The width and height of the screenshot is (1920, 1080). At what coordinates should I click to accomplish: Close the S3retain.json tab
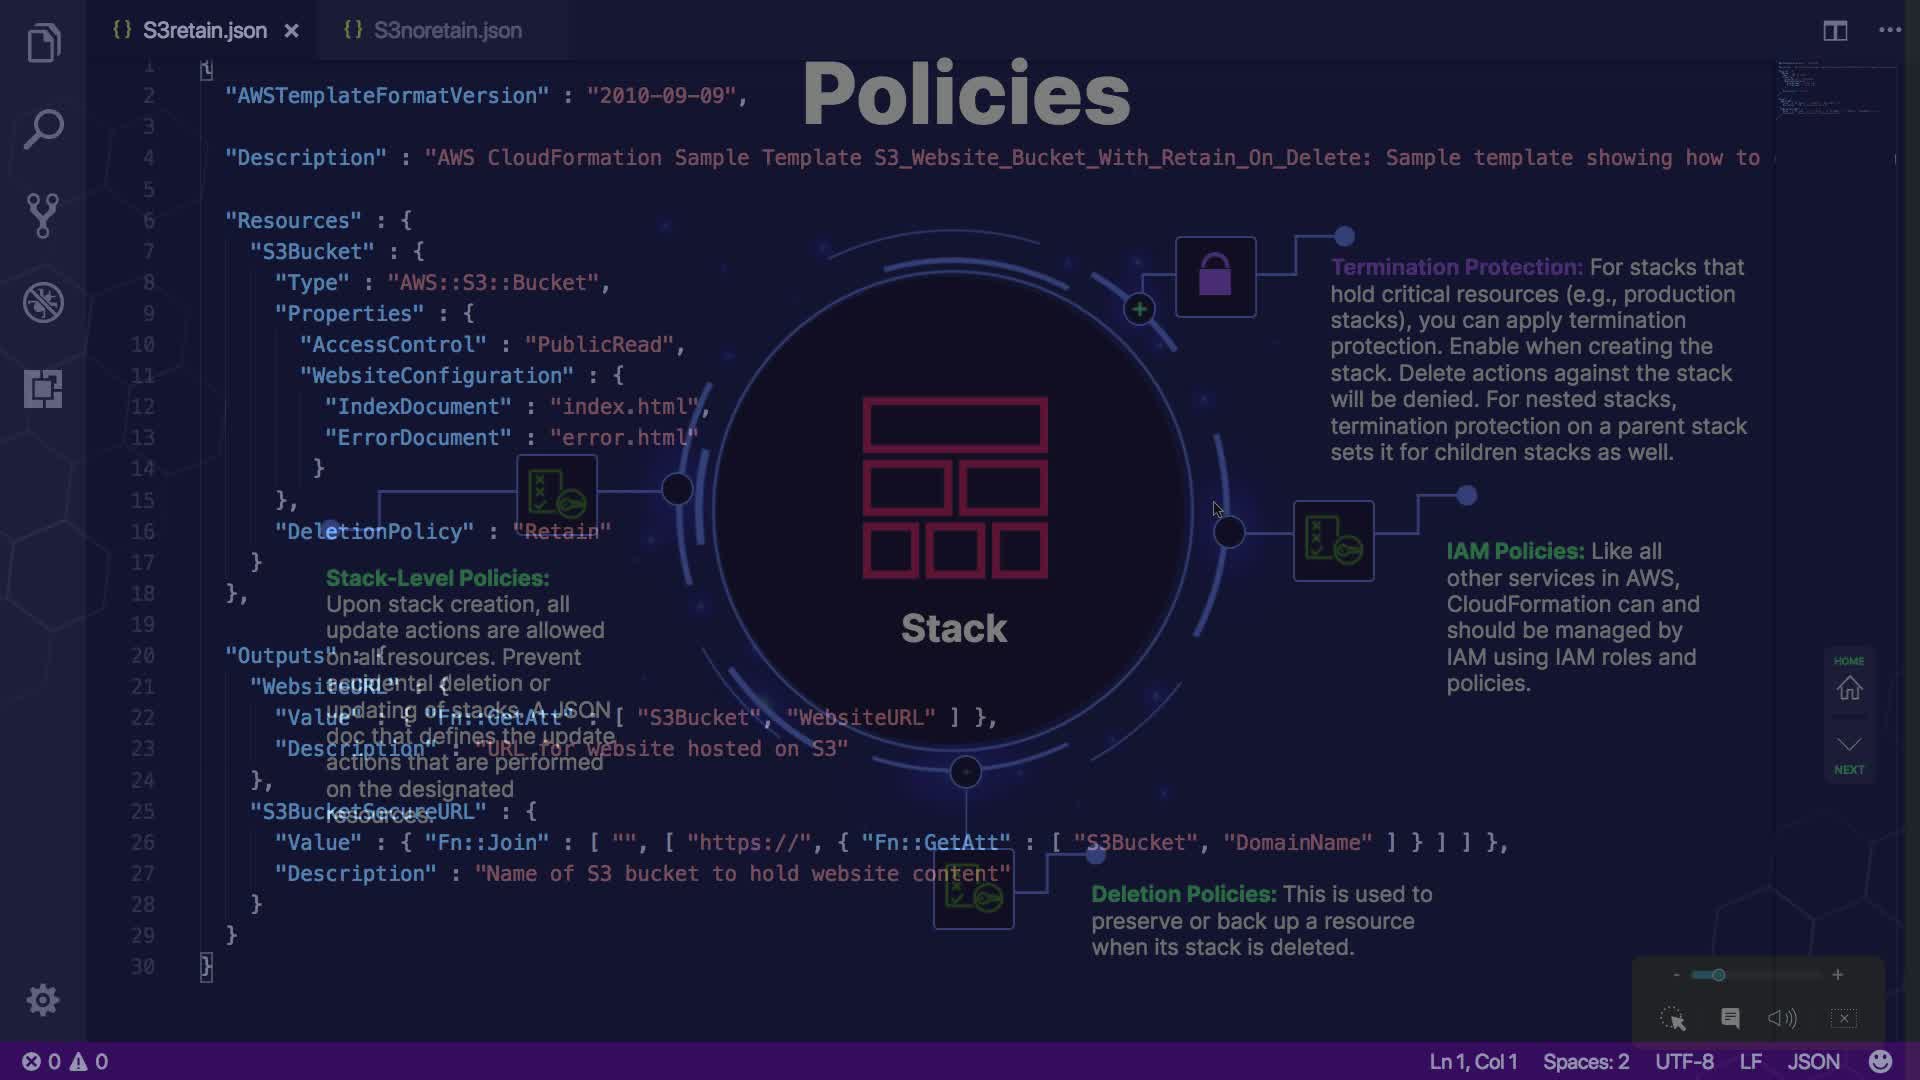click(291, 31)
